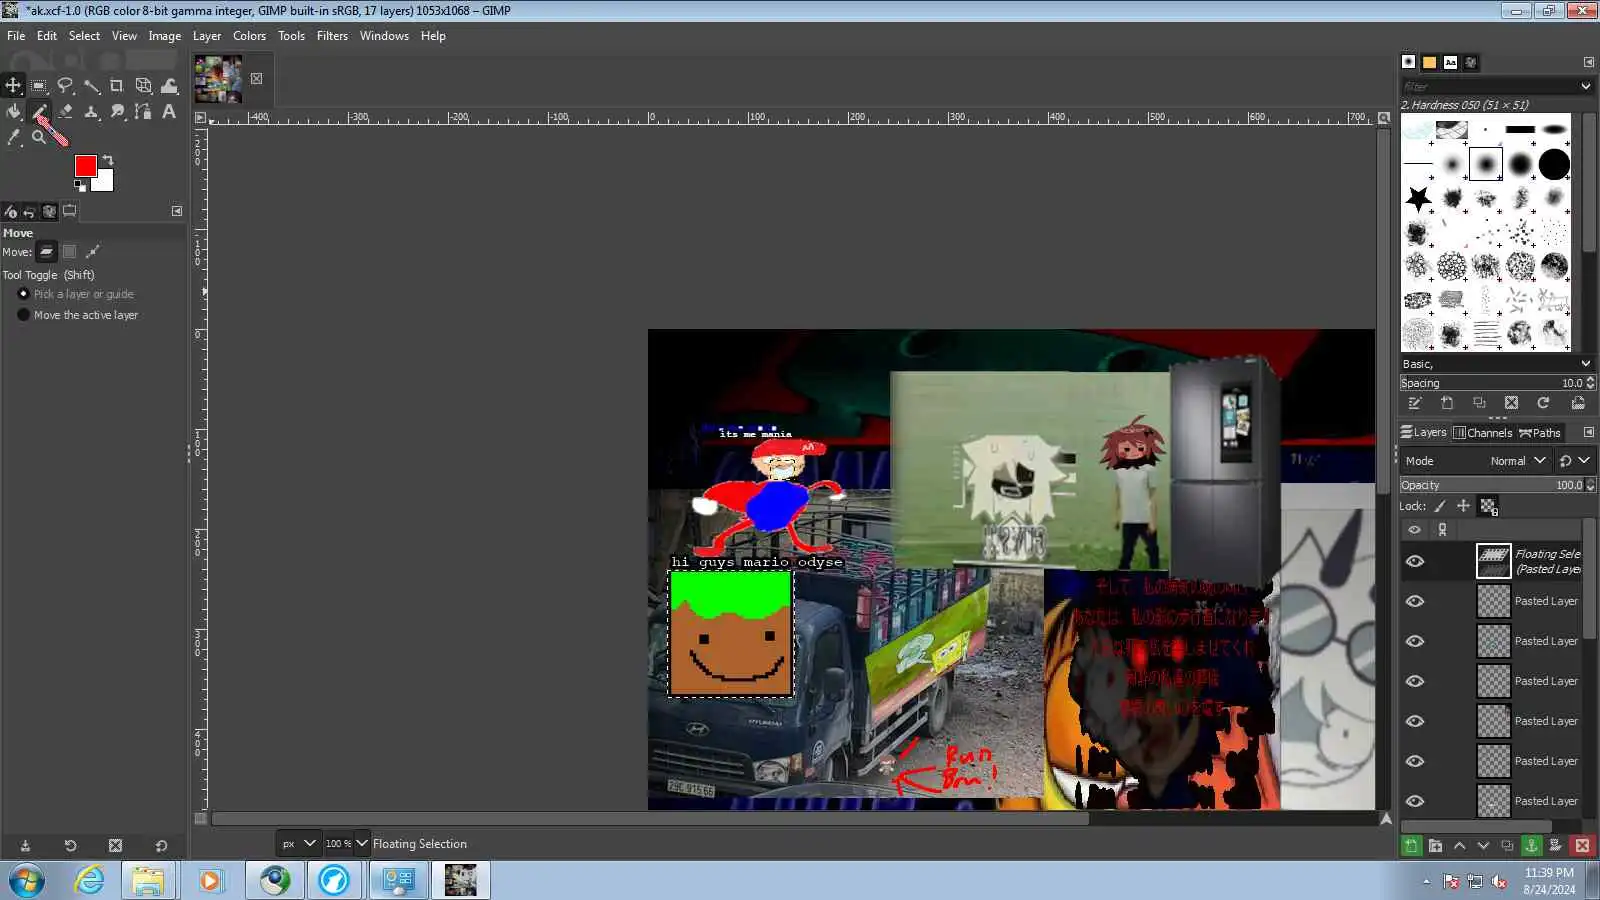This screenshot has width=1600, height=900.
Task: Select the Eraser tool
Action: 65,112
